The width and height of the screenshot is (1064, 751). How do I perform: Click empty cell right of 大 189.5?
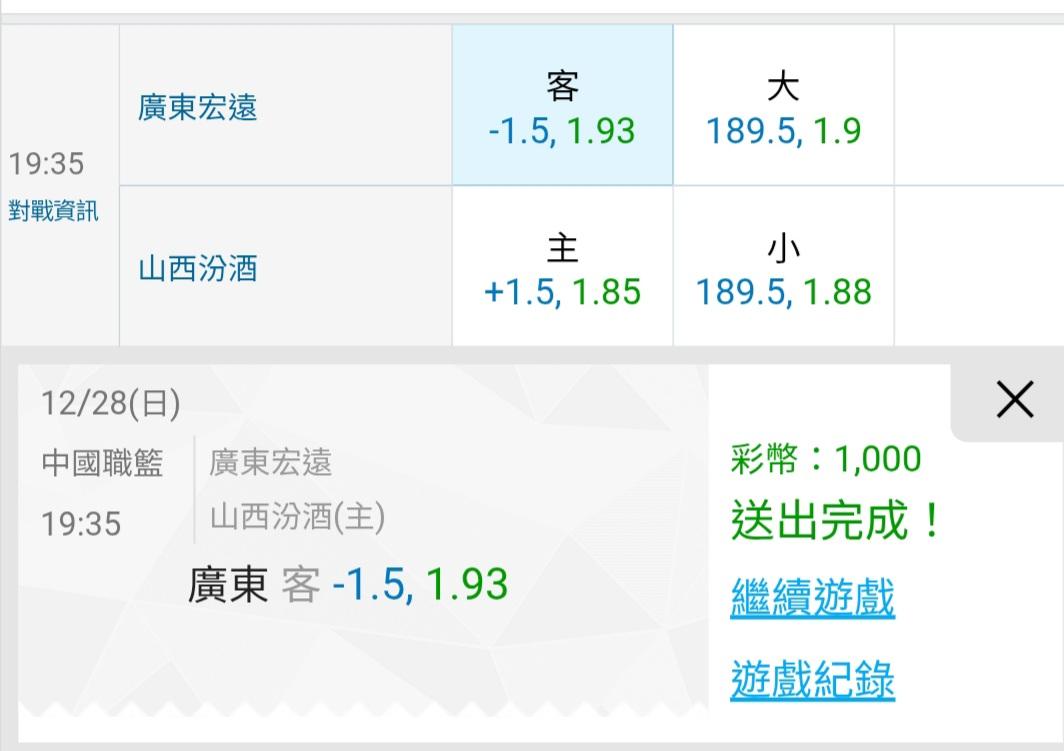[978, 106]
